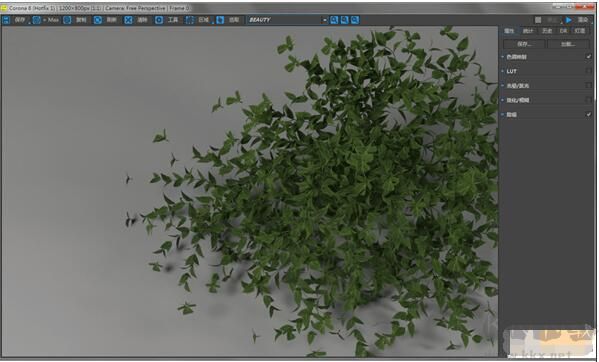599x362 pixels.
Task: Click the Refresh icon
Action: (x=98, y=20)
